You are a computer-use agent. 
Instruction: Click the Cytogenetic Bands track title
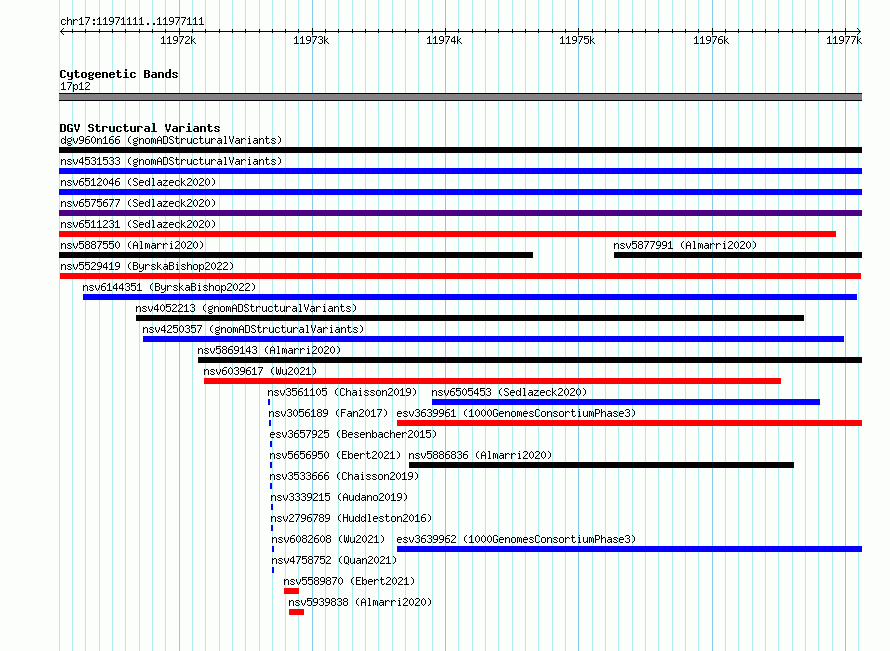click(x=119, y=74)
